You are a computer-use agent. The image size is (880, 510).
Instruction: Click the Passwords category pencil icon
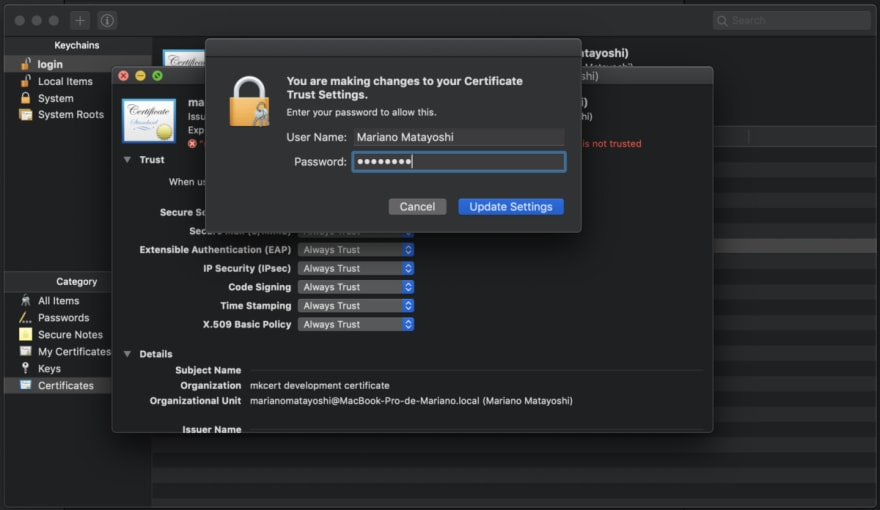coord(25,318)
